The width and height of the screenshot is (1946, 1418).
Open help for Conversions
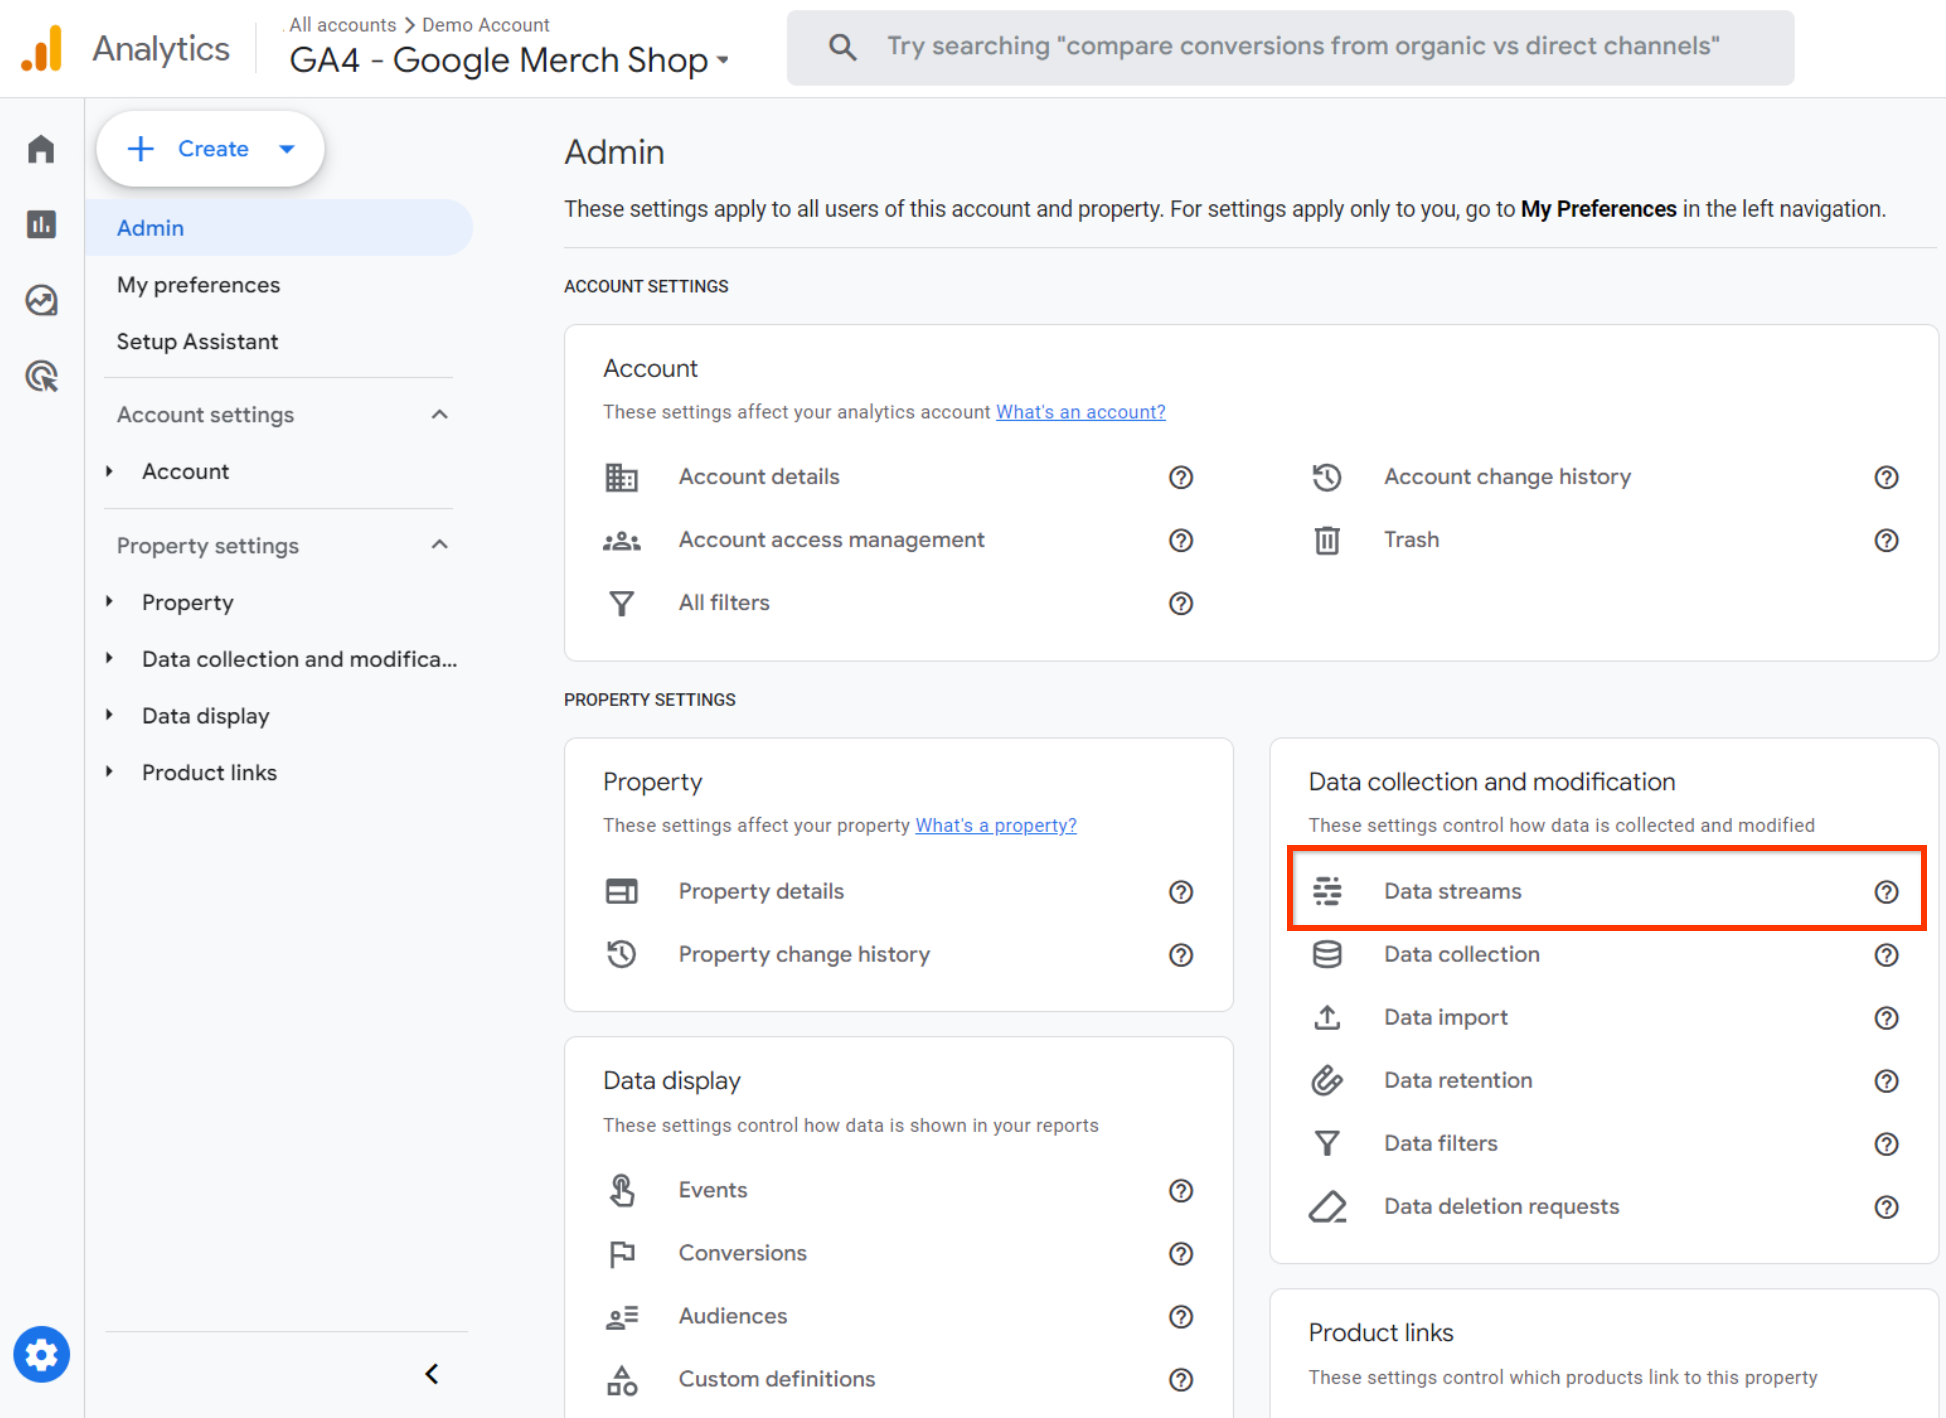[x=1181, y=1254]
